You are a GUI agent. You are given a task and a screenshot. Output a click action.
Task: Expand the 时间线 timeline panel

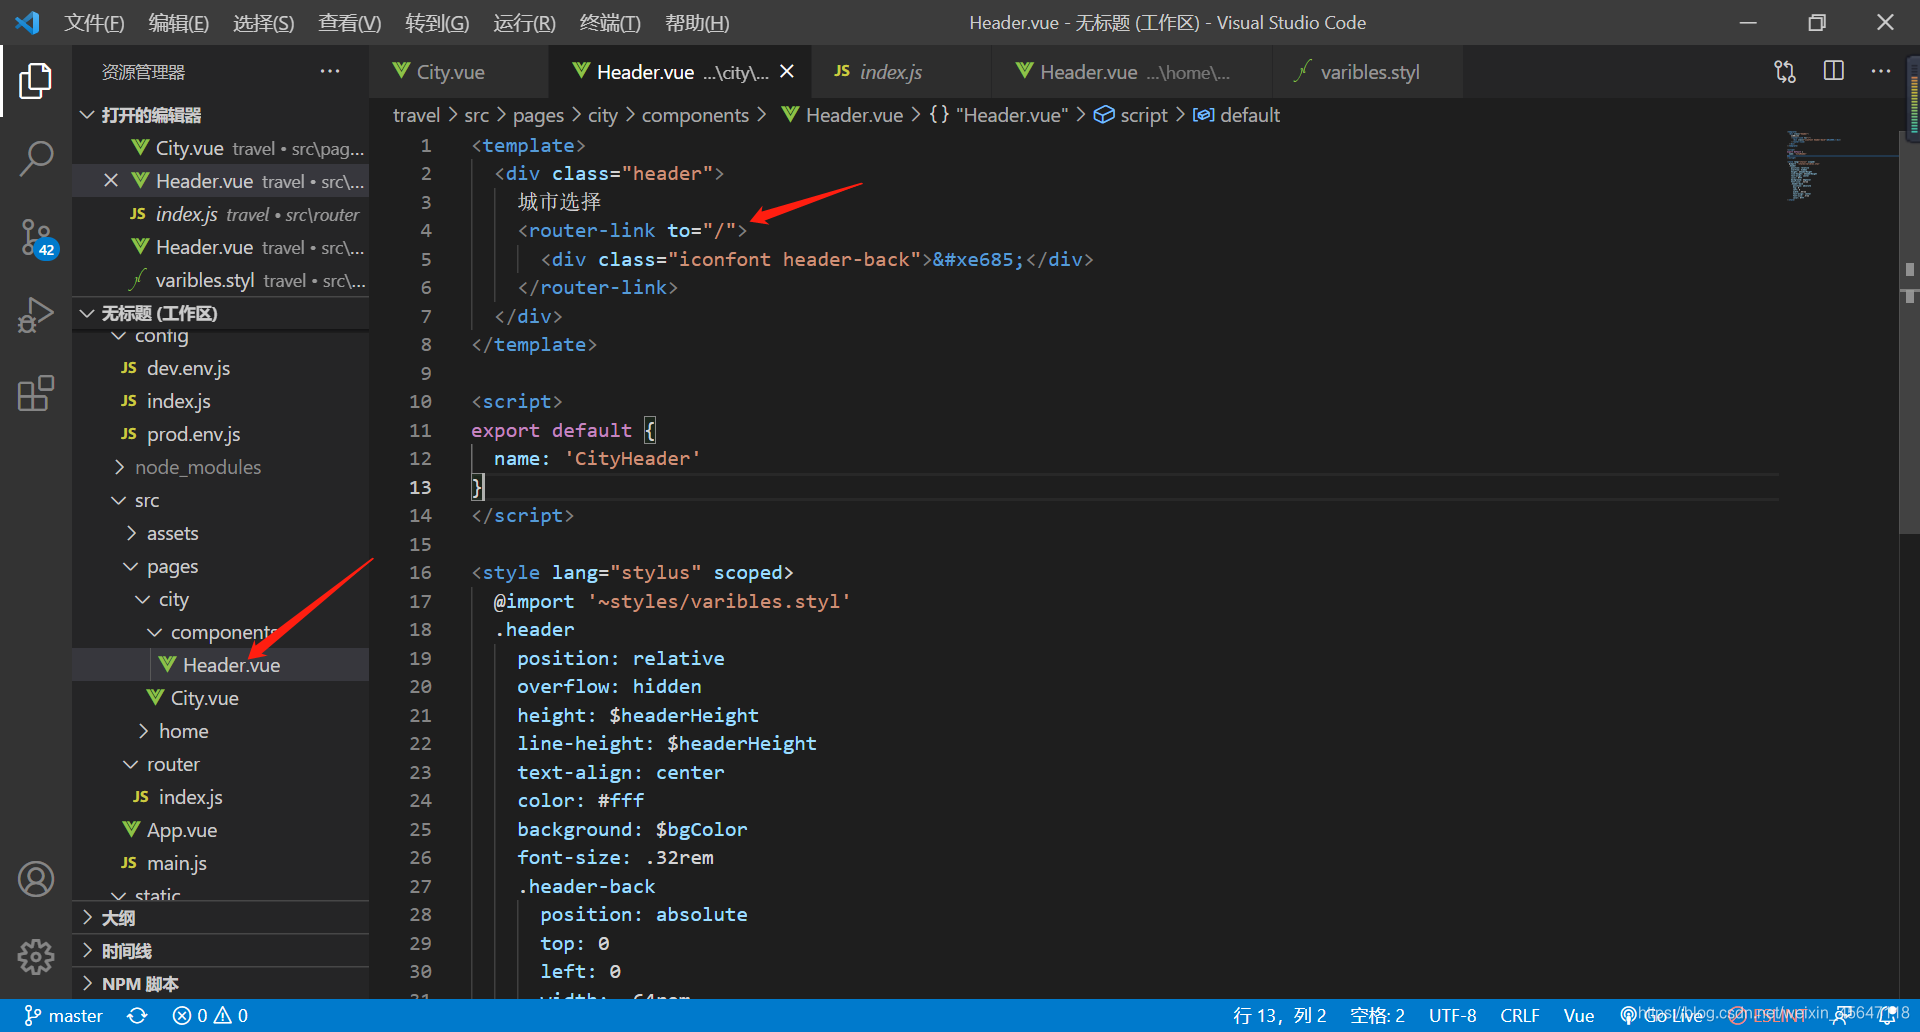pyautogui.click(x=221, y=951)
